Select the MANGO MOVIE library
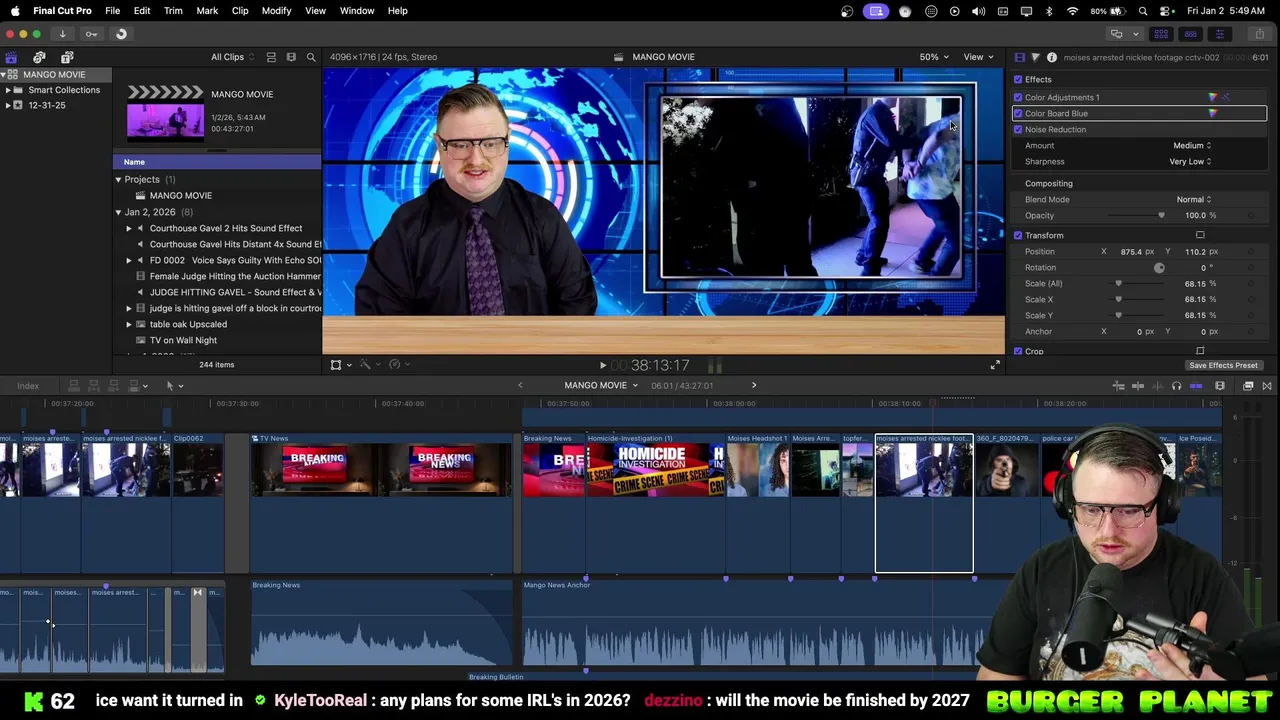Image resolution: width=1280 pixels, height=720 pixels. pyautogui.click(x=54, y=75)
